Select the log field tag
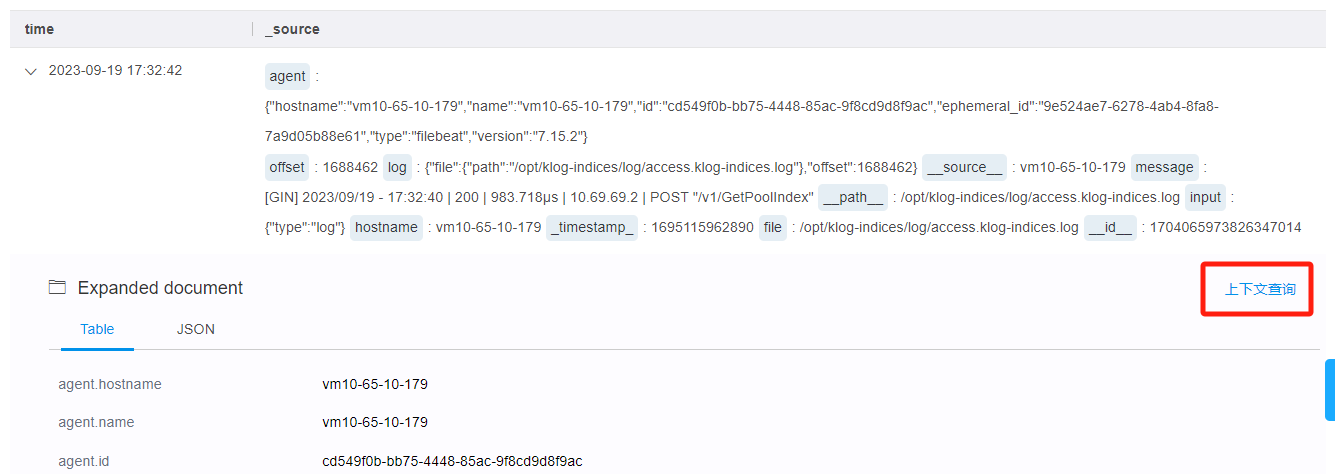 (x=398, y=167)
